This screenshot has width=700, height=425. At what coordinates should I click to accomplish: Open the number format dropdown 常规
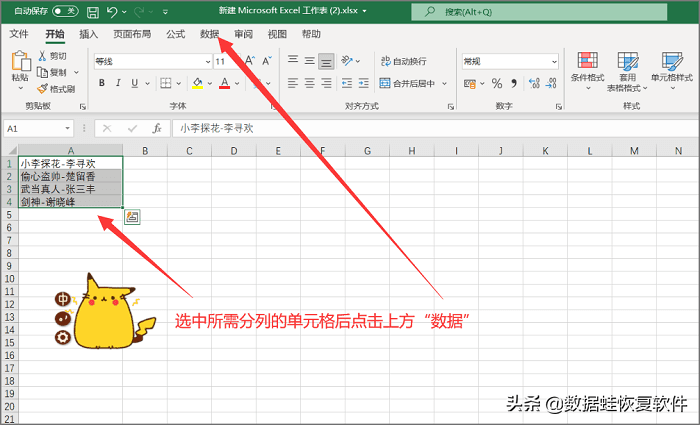(x=554, y=62)
